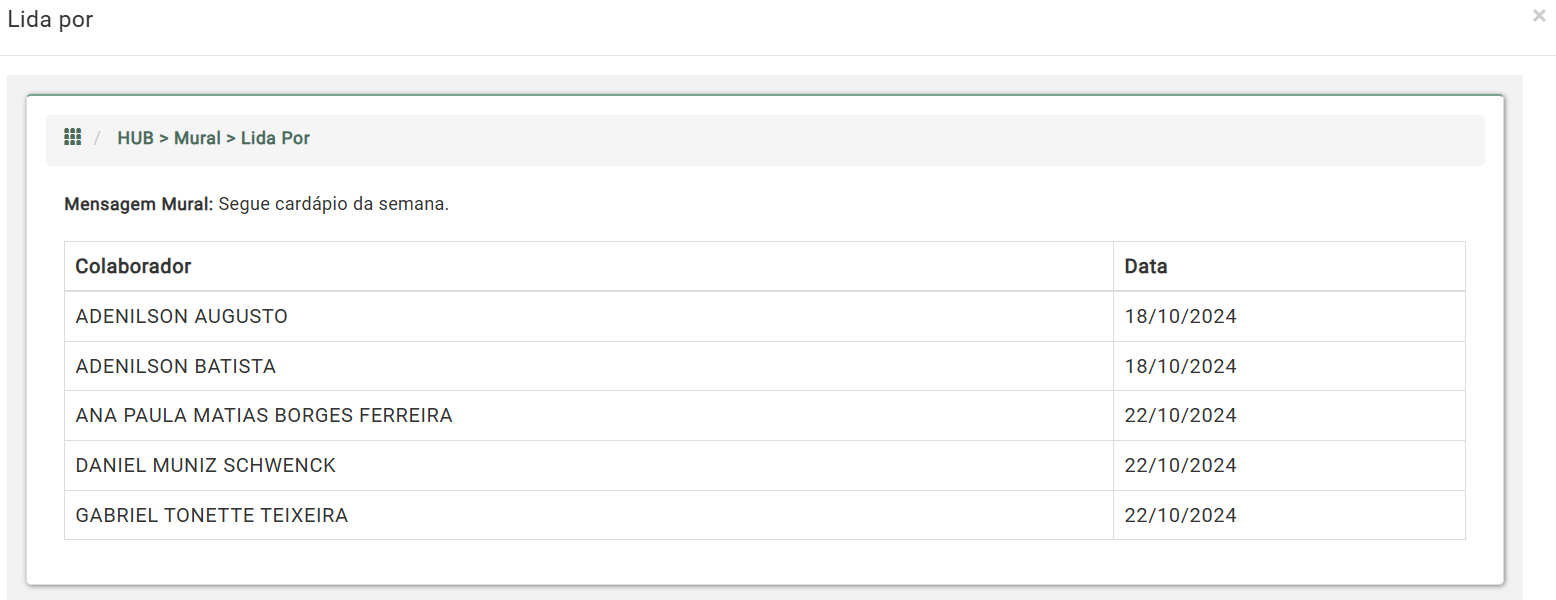Screen dimensions: 1556x600
Task: Click the 18/10/2024 date for Adenilson Batista
Action: point(1180,366)
